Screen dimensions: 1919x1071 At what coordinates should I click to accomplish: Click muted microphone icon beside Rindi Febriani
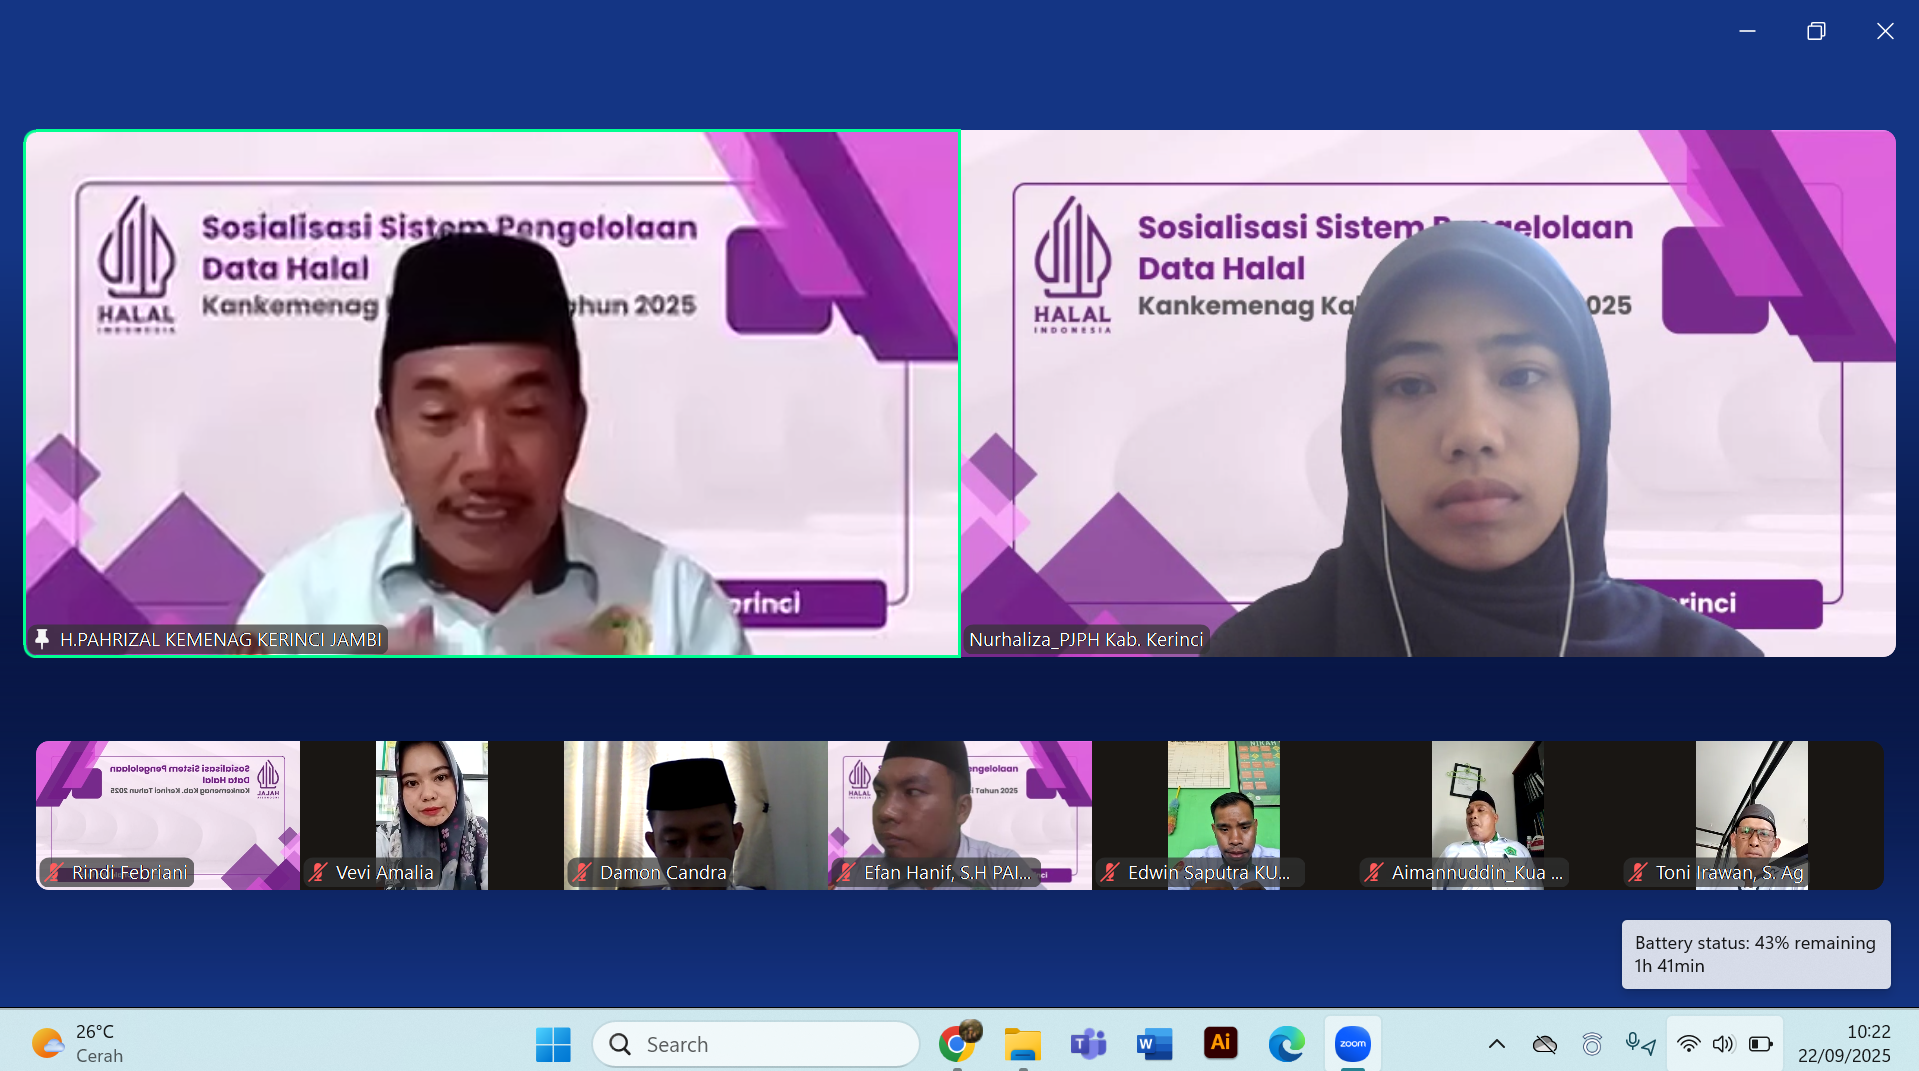[x=55, y=872]
